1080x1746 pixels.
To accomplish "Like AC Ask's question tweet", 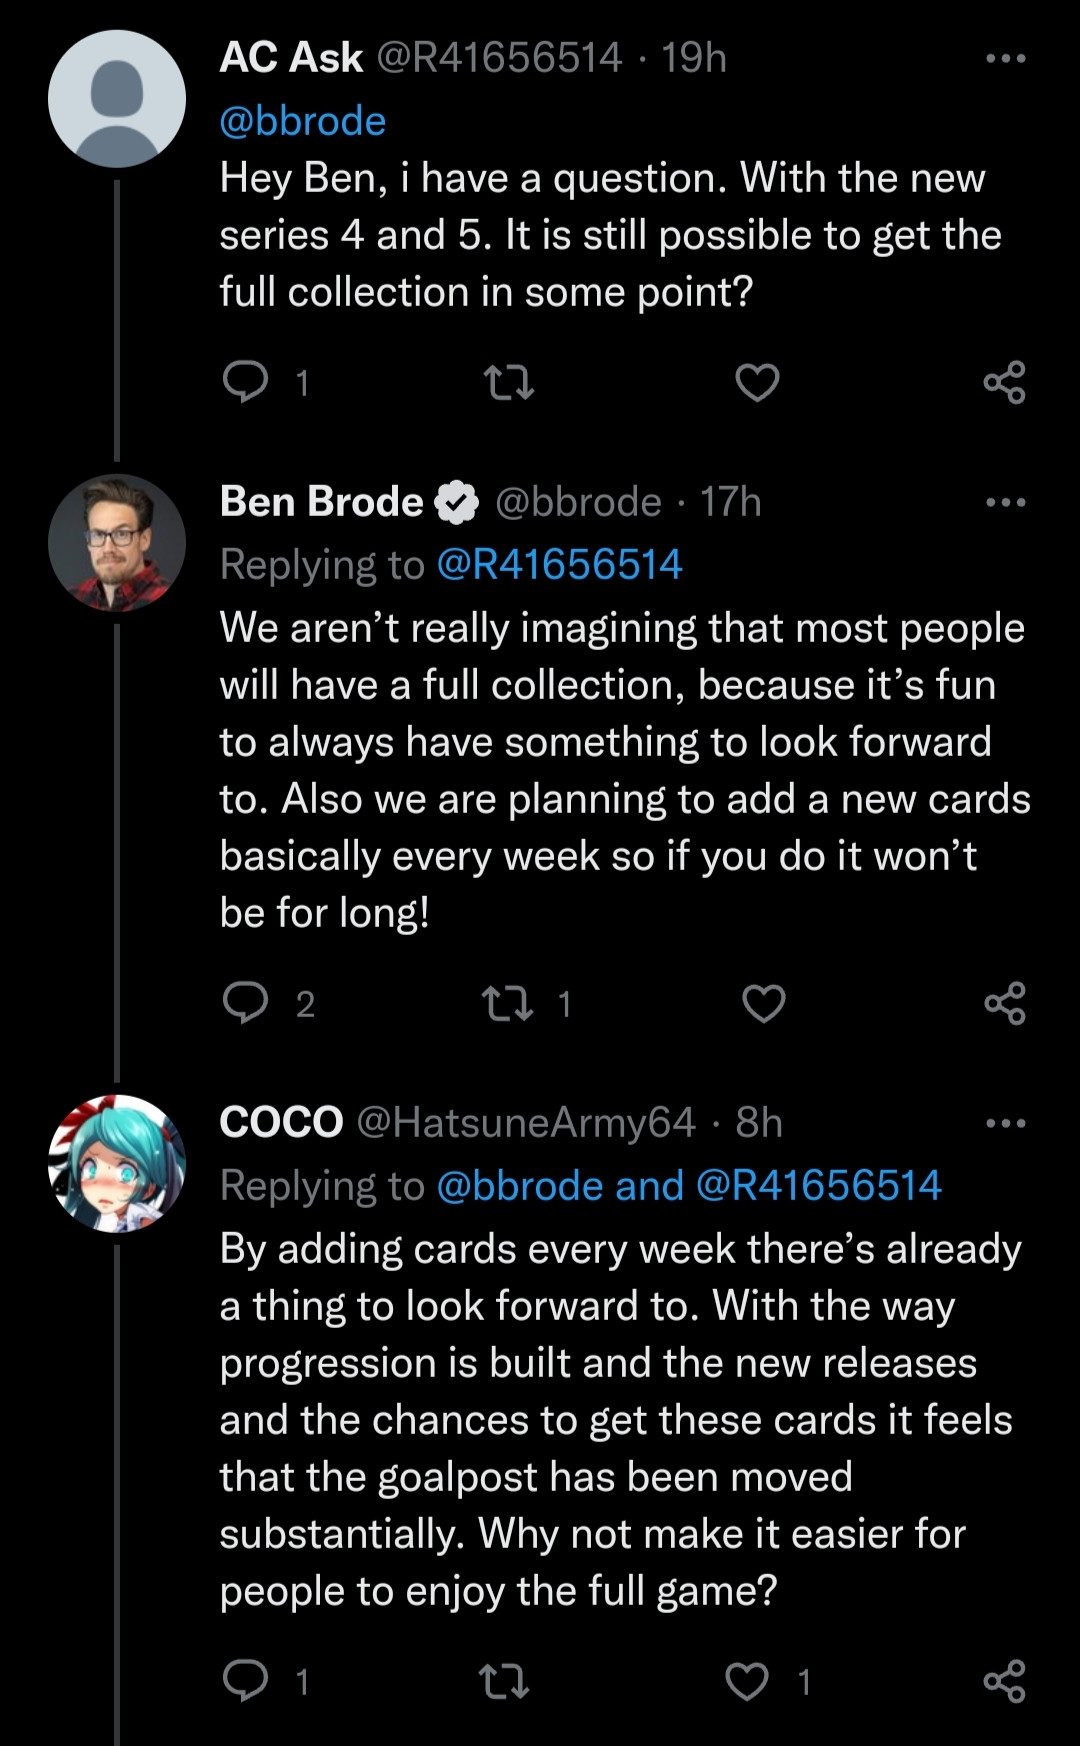I will pos(757,382).
